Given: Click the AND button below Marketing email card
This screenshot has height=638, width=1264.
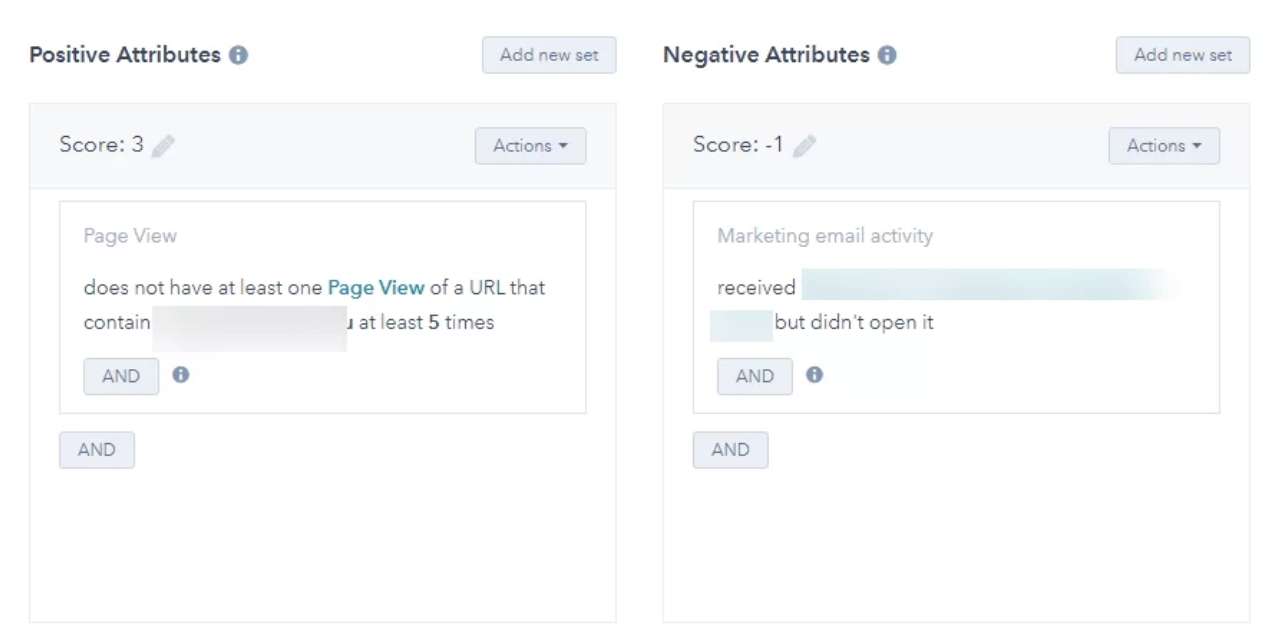Looking at the screenshot, I should [730, 450].
